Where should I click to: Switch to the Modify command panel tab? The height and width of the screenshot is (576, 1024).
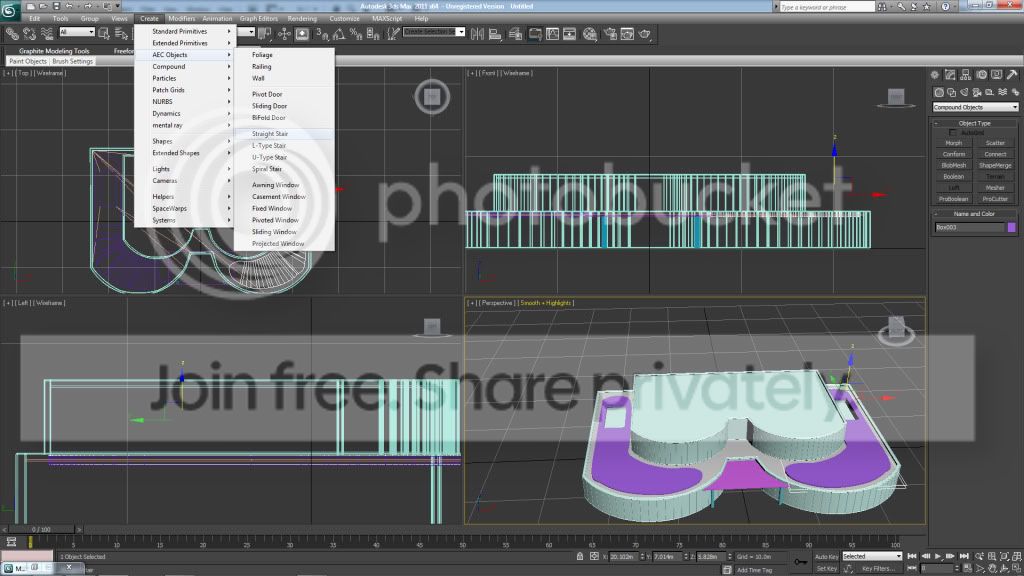pos(950,75)
